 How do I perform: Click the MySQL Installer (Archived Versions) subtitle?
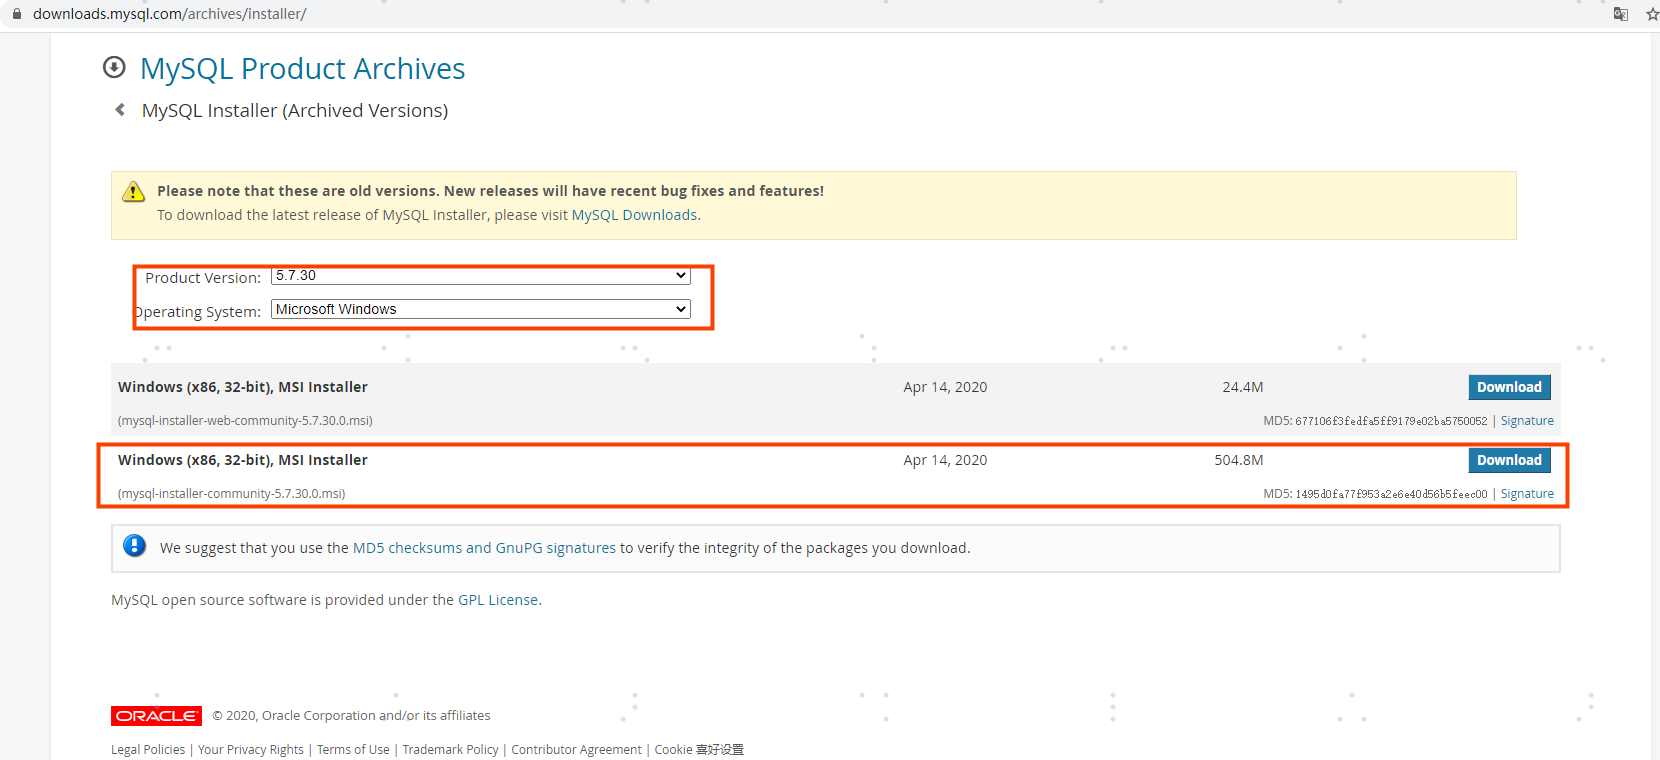[295, 110]
